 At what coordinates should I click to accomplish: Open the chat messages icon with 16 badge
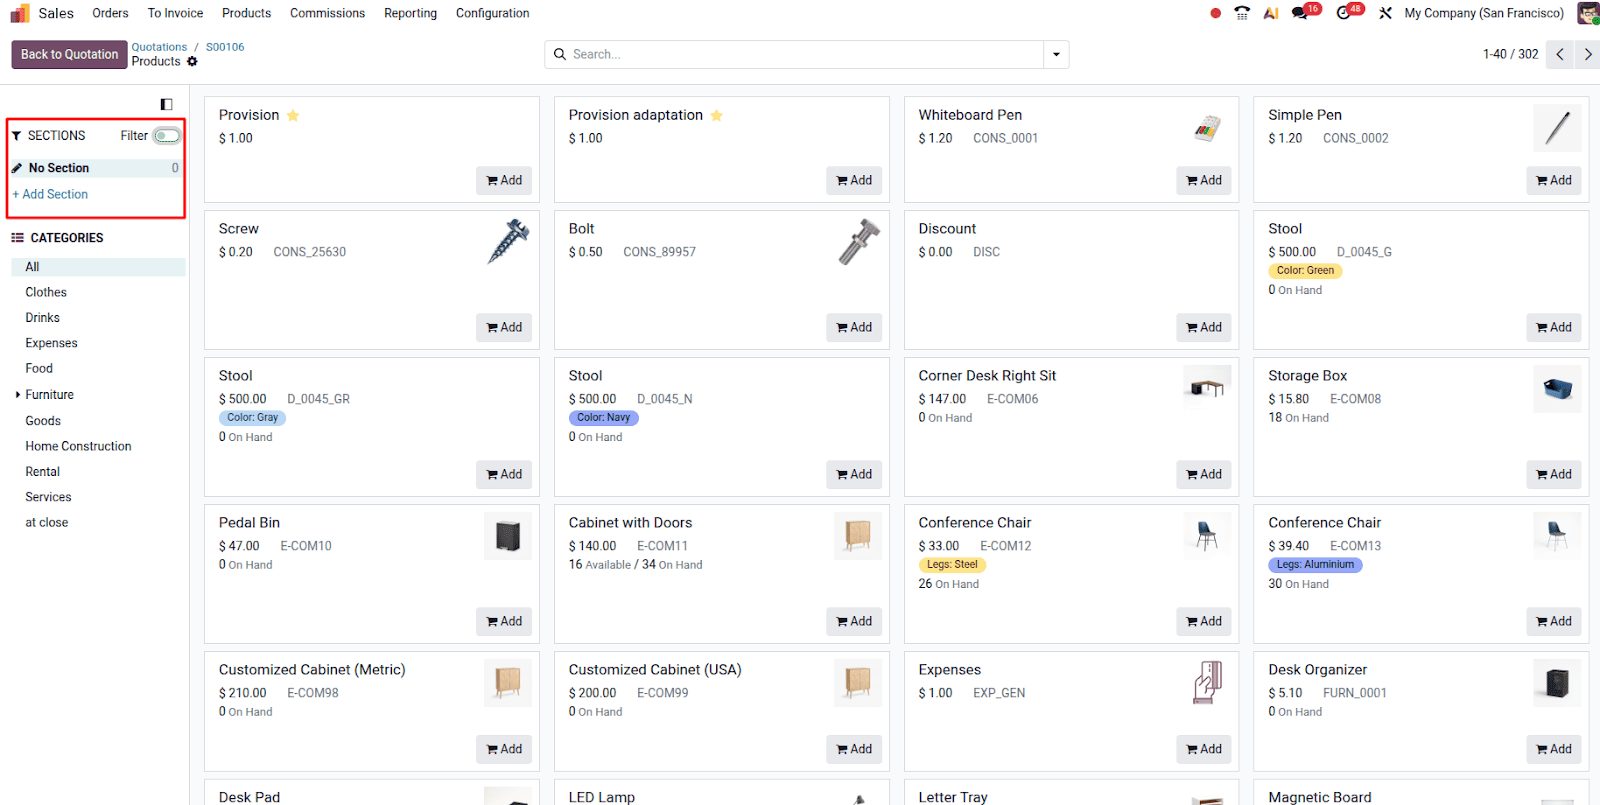tap(1300, 13)
